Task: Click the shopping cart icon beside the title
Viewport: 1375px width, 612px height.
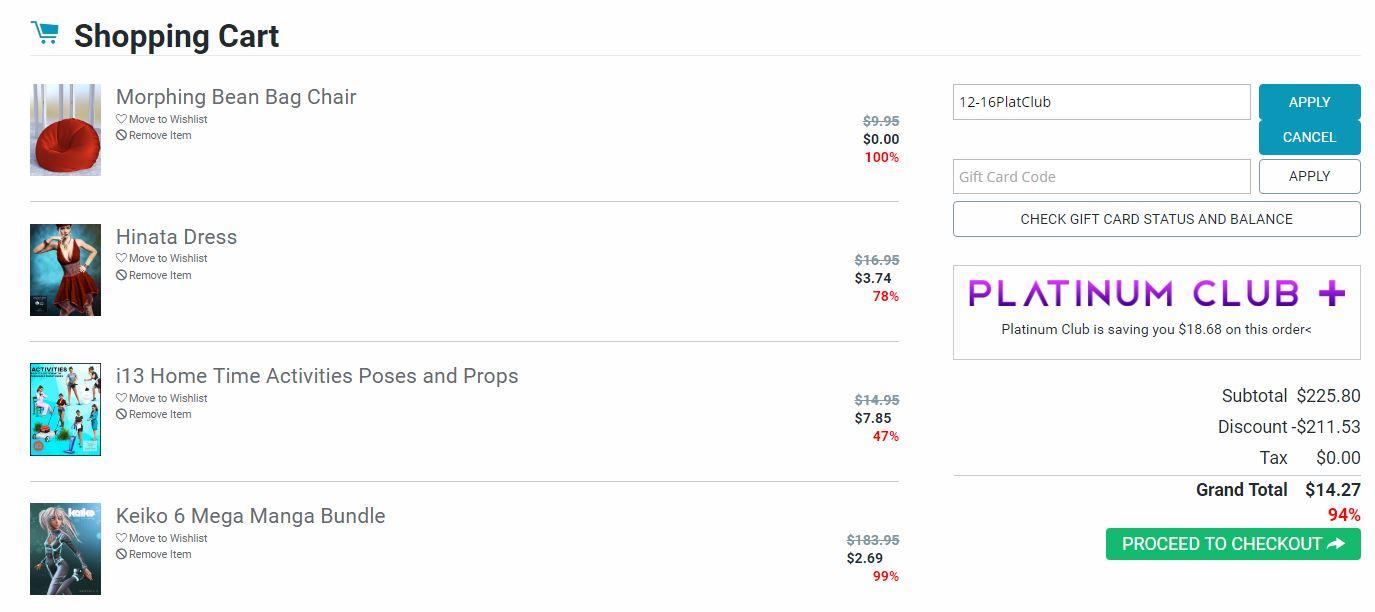Action: tap(45, 34)
